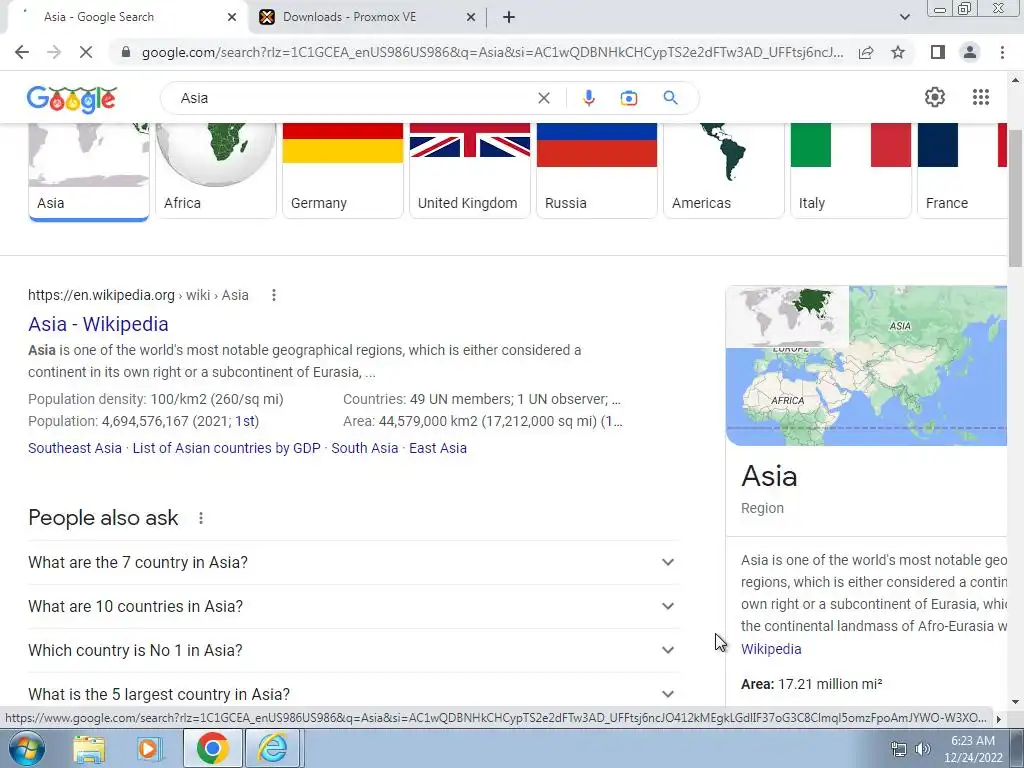The width and height of the screenshot is (1024, 768).
Task: Expand 'What are the 7 country in Asia?'
Action: coord(354,562)
